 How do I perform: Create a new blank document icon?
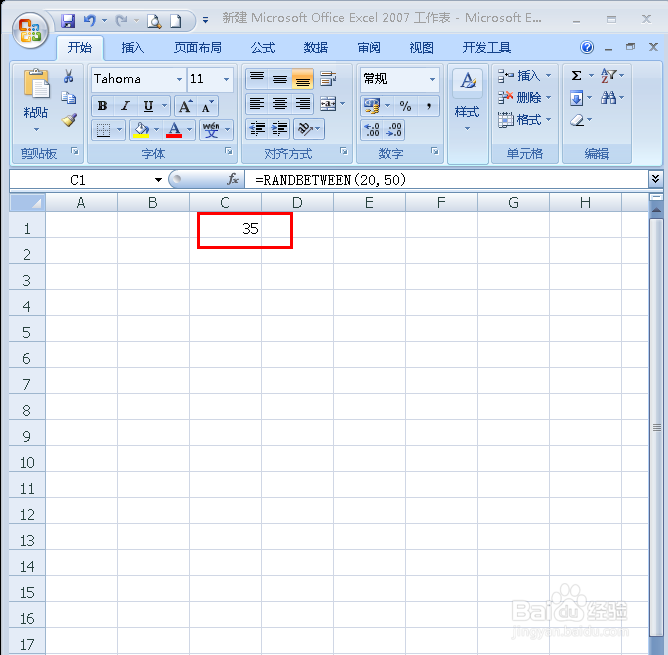pos(176,20)
